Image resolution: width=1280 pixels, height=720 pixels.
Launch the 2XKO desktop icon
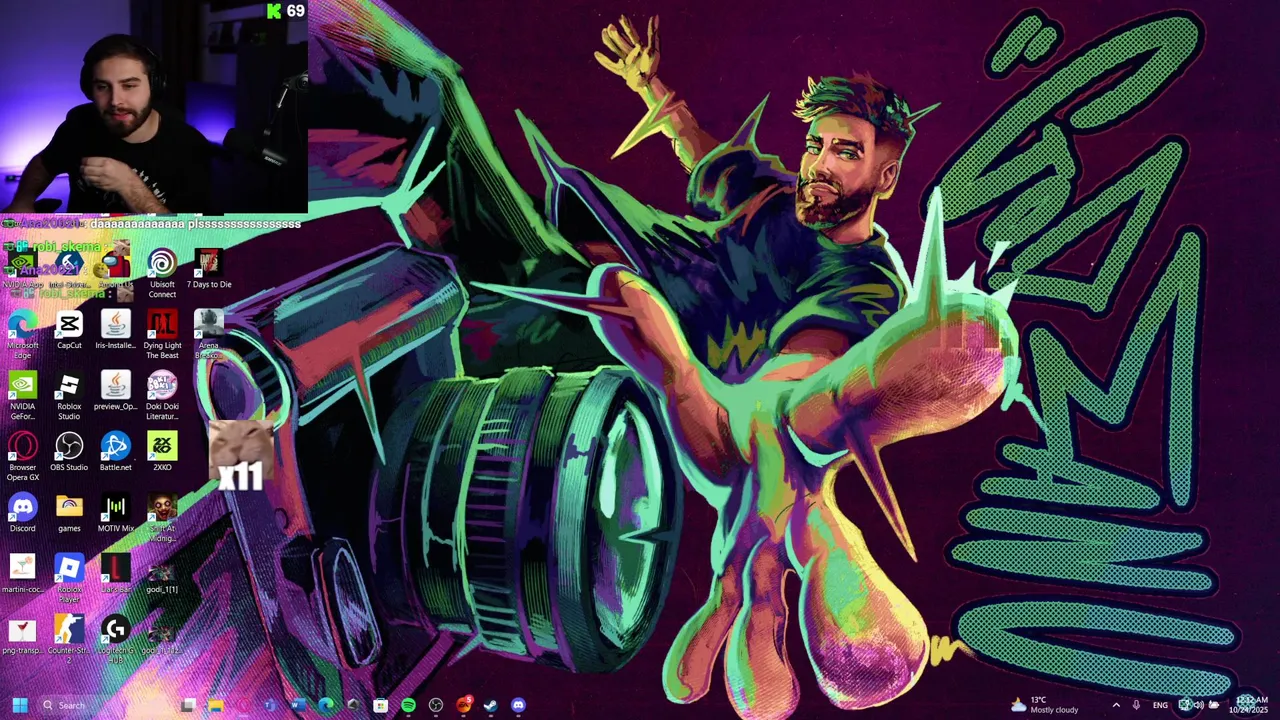(162, 452)
